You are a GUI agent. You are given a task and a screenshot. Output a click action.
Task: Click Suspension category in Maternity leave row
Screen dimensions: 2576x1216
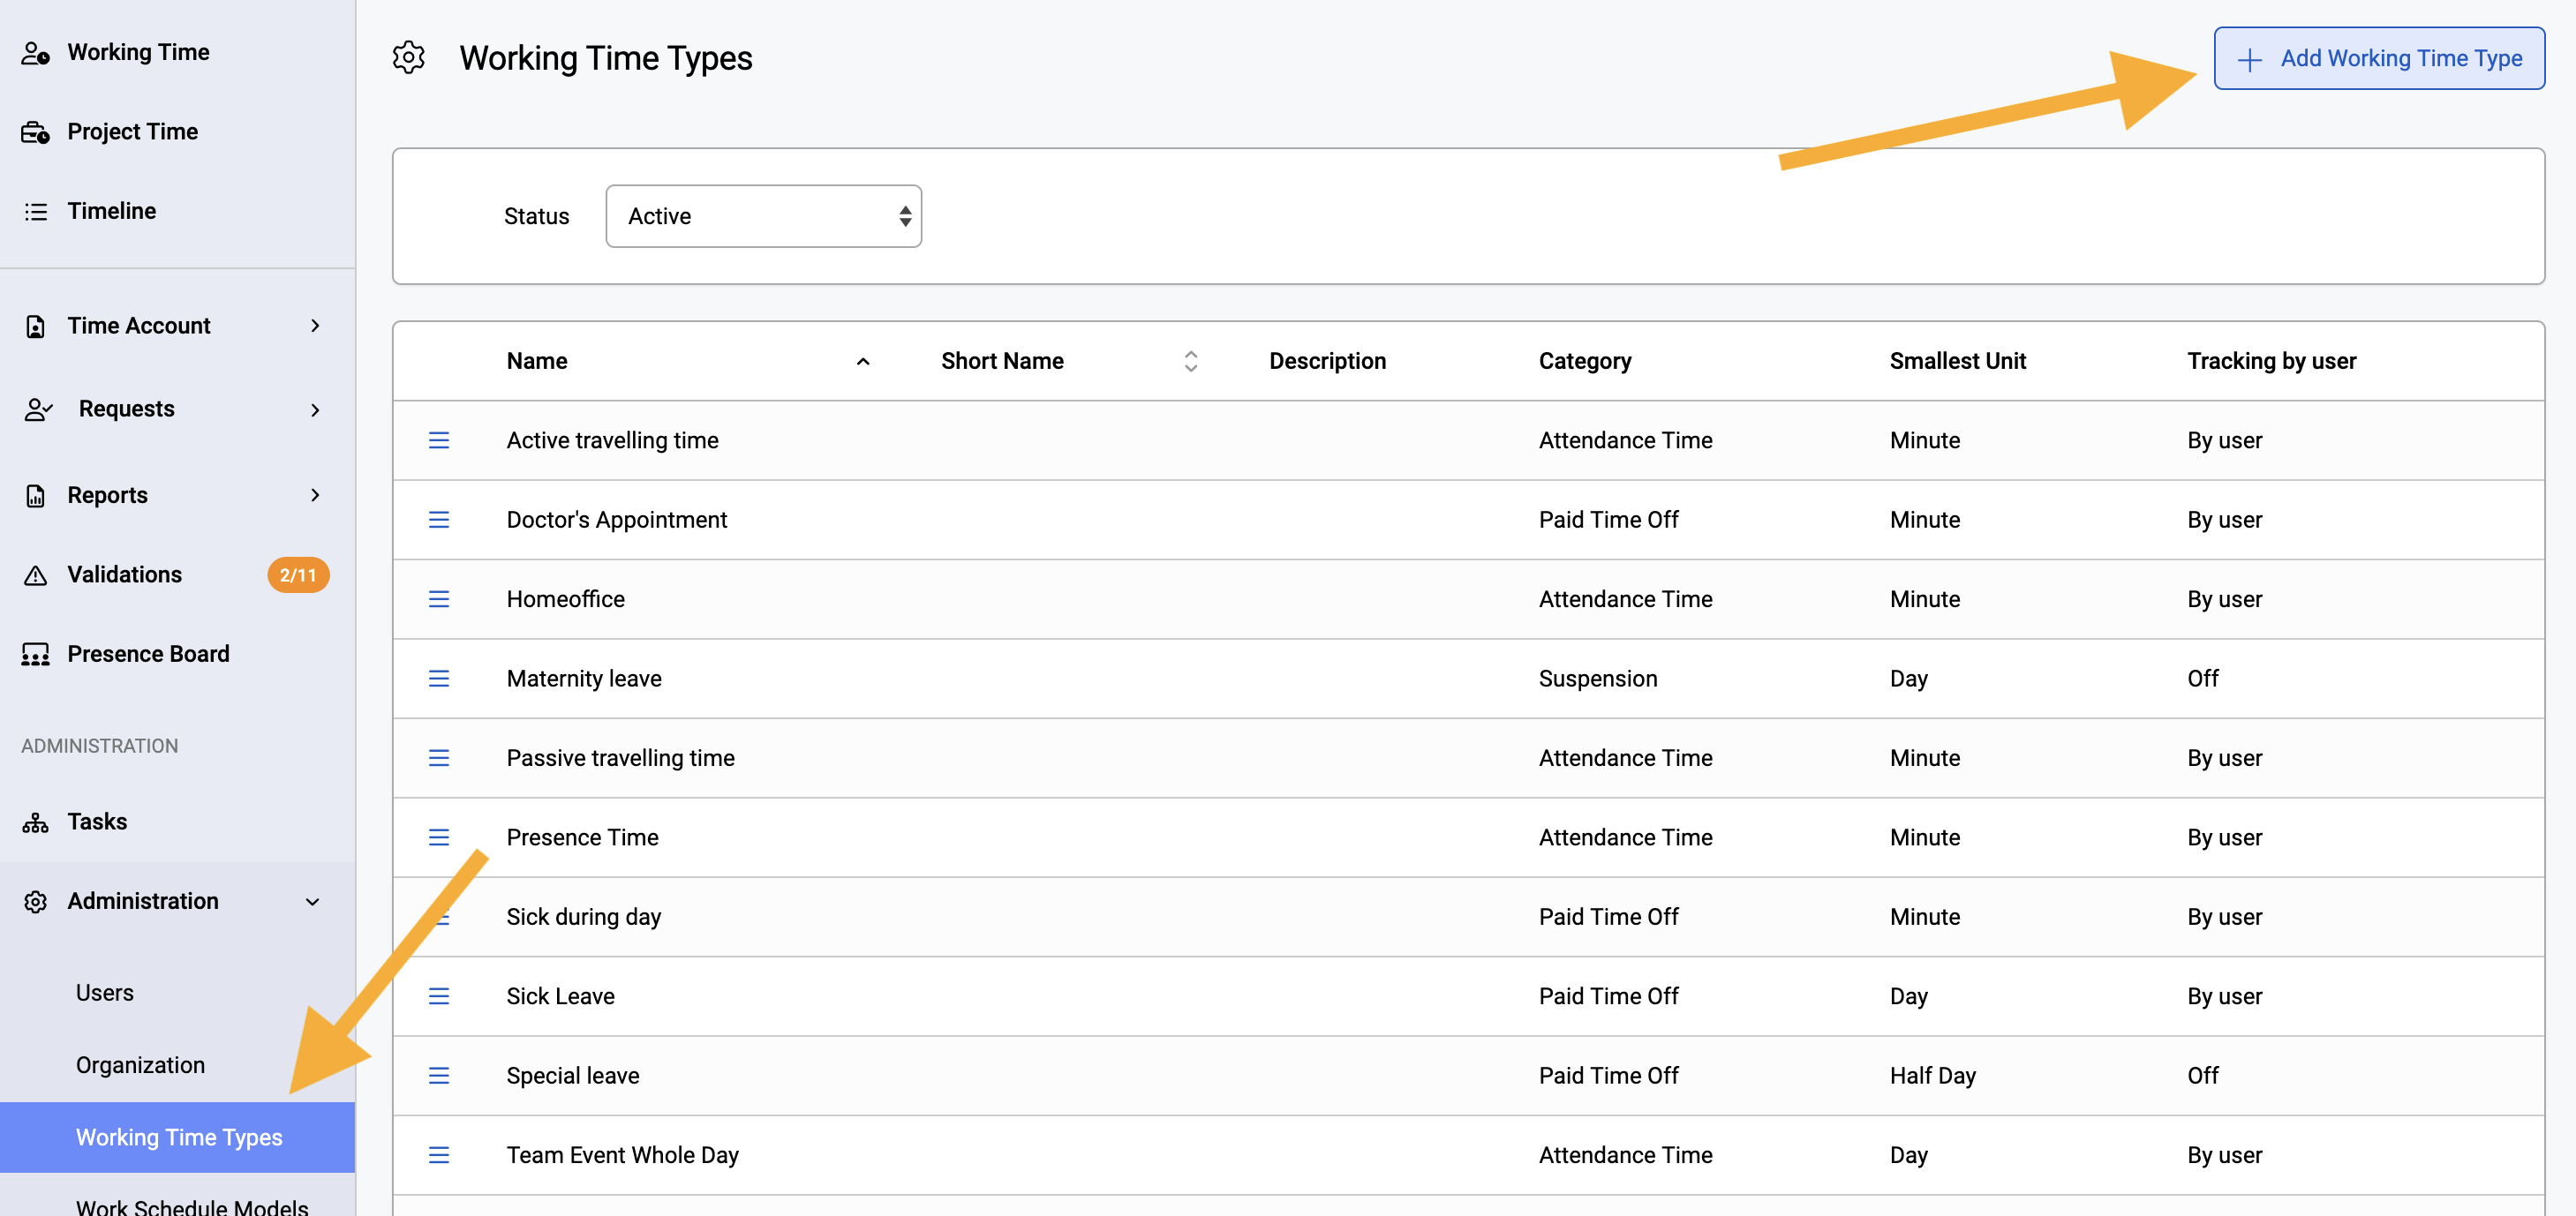(x=1597, y=679)
